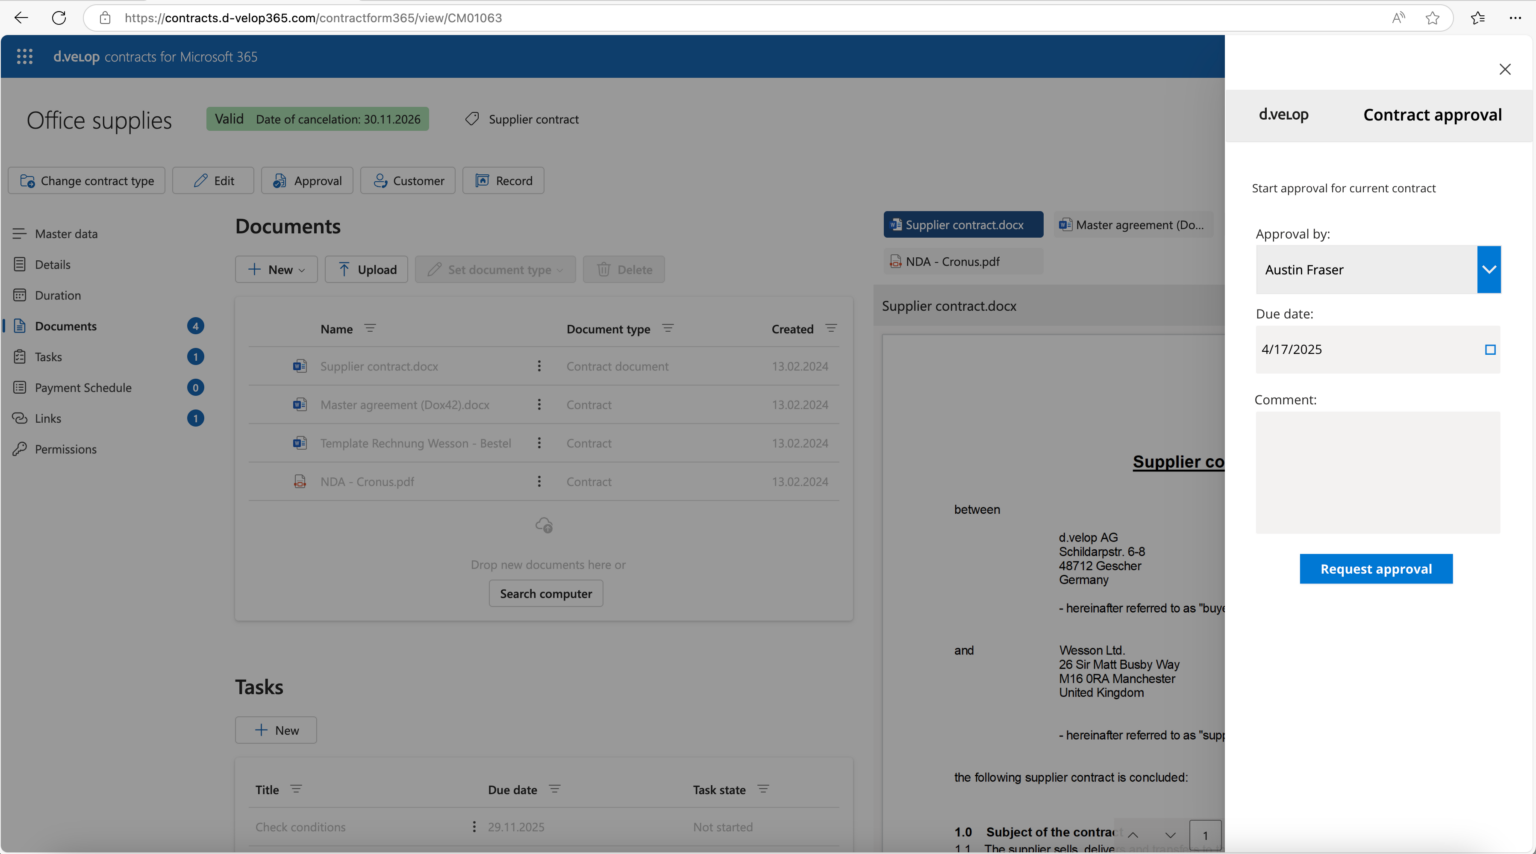Click the Supplier contract tag icon
Image resolution: width=1536 pixels, height=854 pixels.
471,118
